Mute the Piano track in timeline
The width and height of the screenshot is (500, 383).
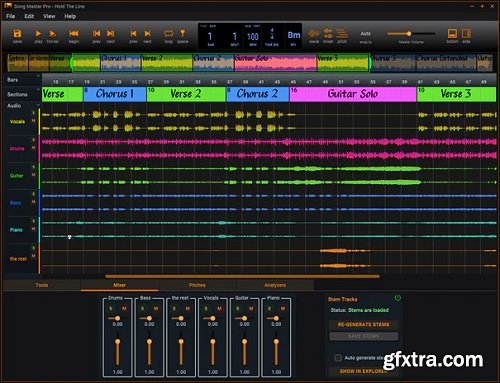tap(33, 229)
